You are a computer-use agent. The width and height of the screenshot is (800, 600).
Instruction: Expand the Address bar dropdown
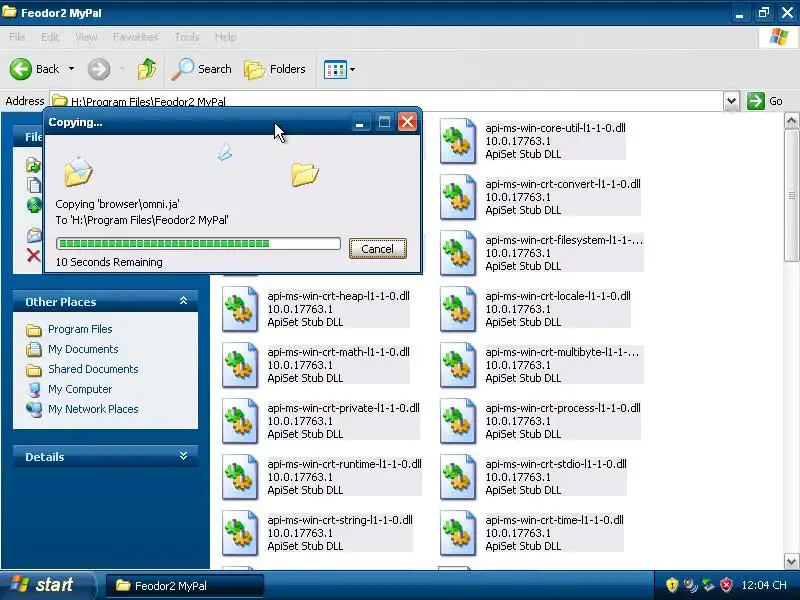(731, 101)
